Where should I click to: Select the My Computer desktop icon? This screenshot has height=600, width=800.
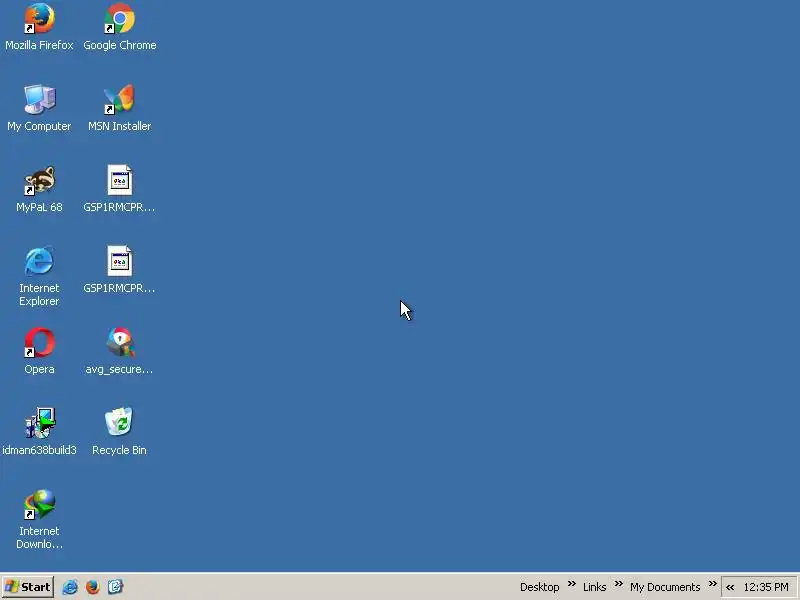tap(39, 108)
